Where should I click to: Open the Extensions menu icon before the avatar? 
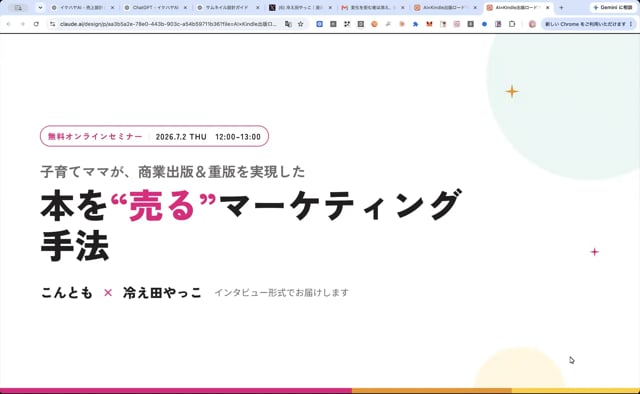pos(512,24)
